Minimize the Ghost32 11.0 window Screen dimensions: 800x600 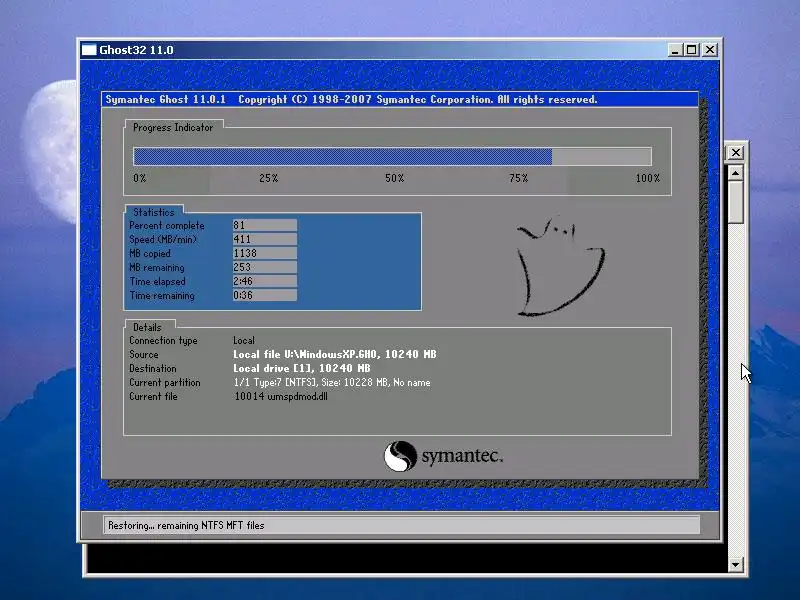click(x=675, y=50)
